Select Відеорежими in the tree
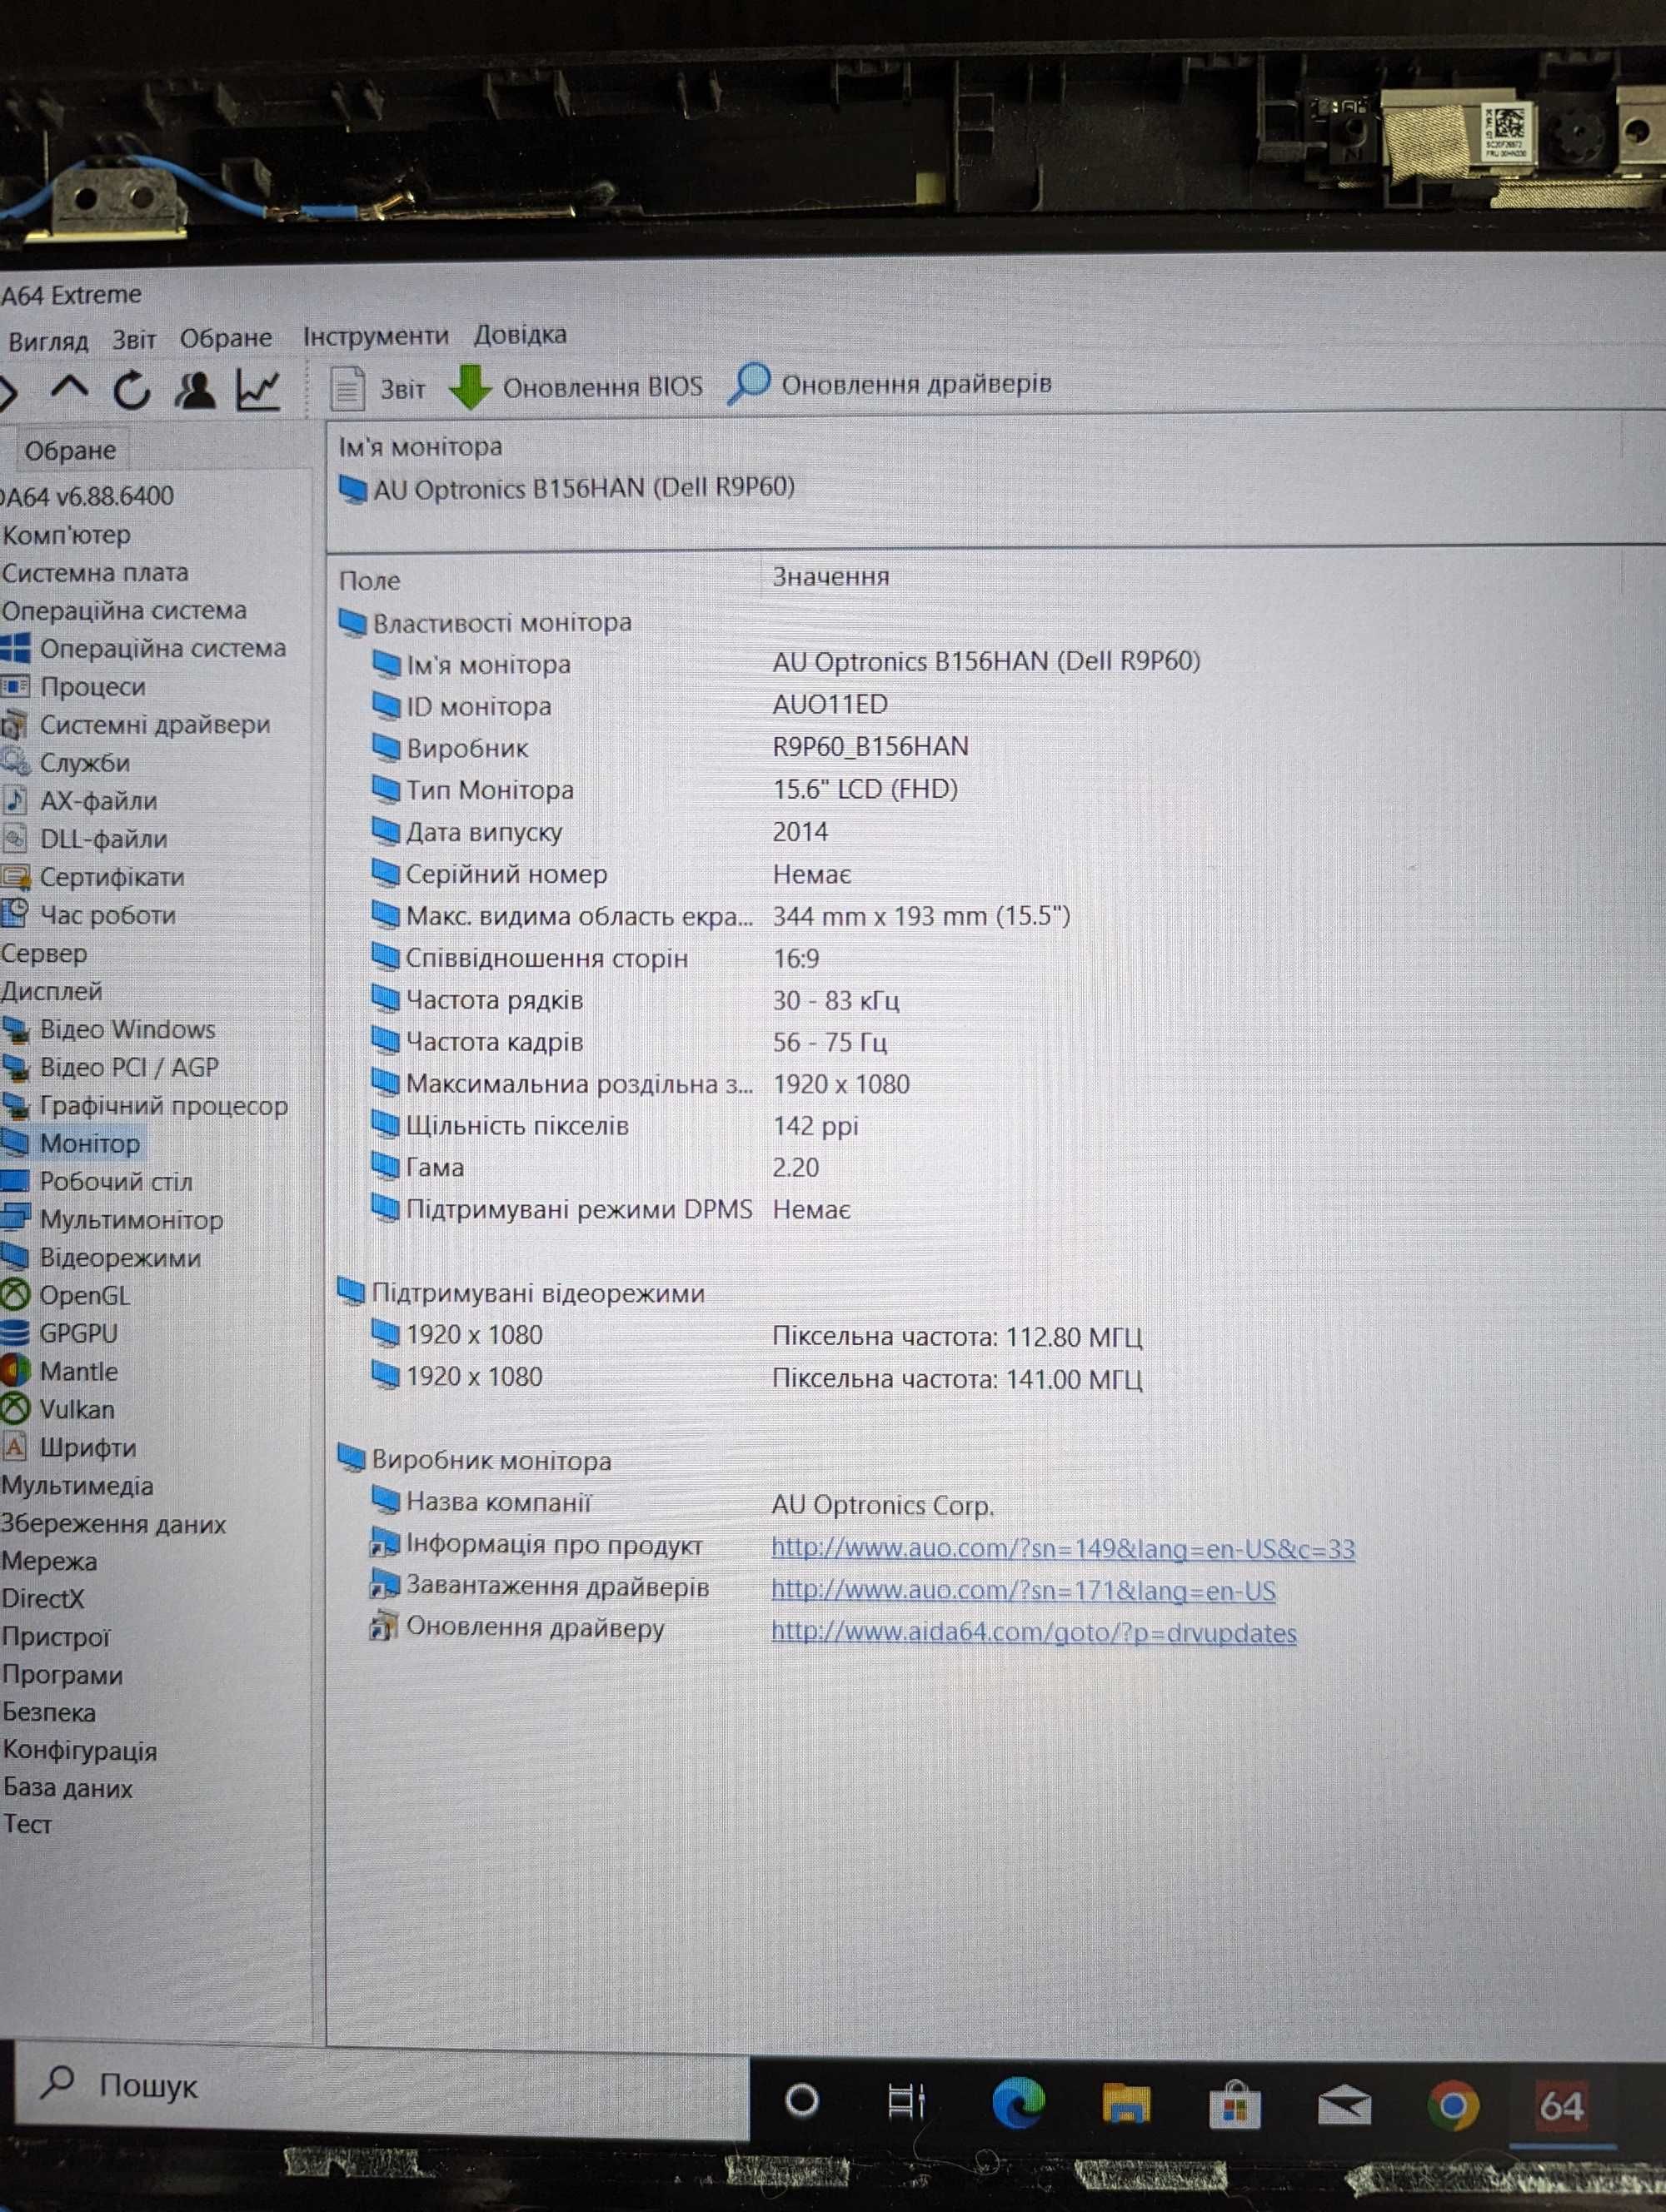This screenshot has width=1666, height=2212. click(102, 1257)
